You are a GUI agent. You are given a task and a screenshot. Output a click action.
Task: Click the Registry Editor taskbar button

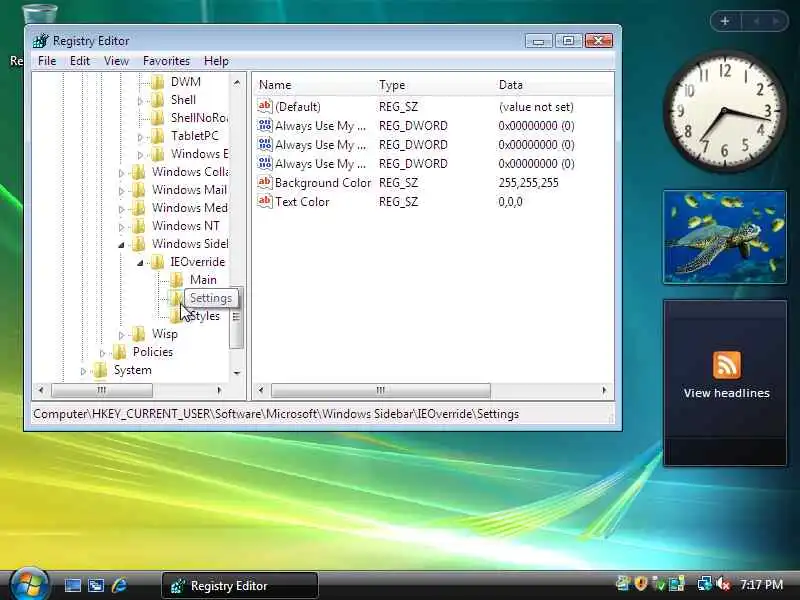point(240,585)
